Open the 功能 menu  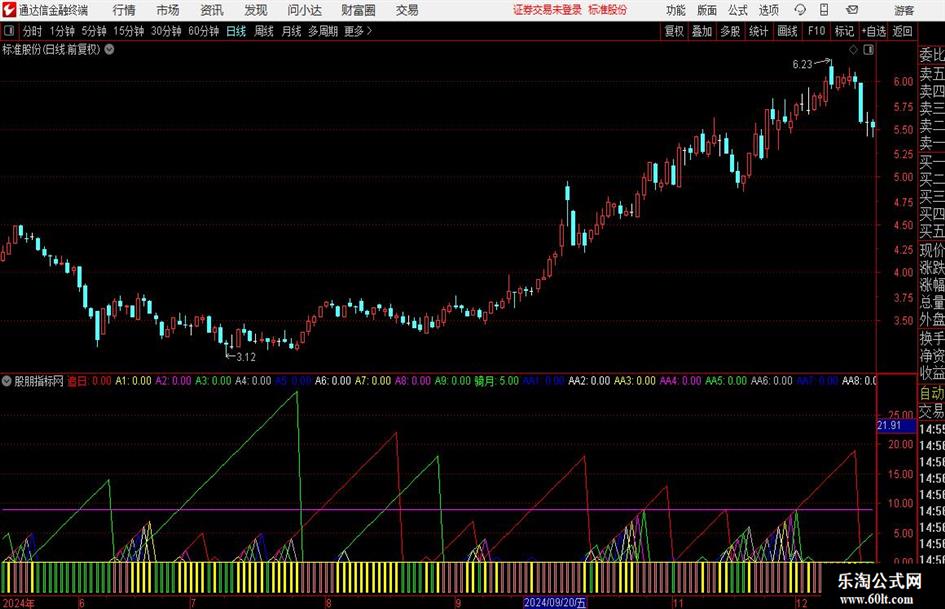click(x=676, y=10)
